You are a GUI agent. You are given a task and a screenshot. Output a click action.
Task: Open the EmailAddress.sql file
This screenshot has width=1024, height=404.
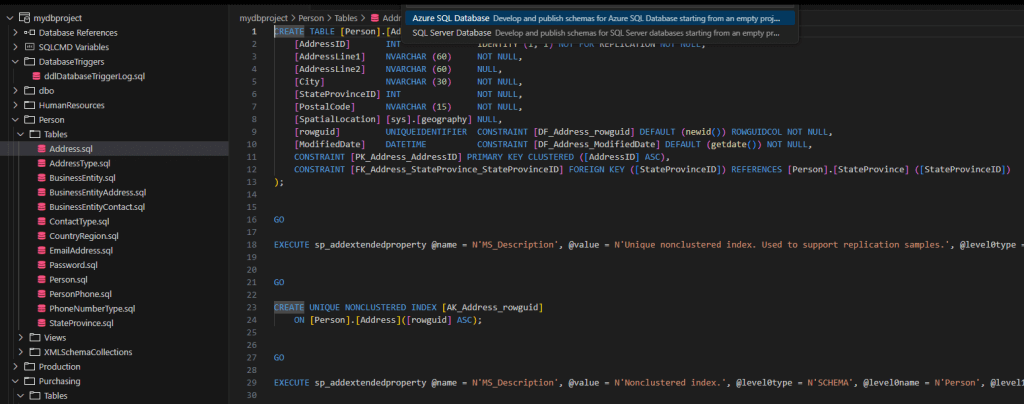pos(80,251)
